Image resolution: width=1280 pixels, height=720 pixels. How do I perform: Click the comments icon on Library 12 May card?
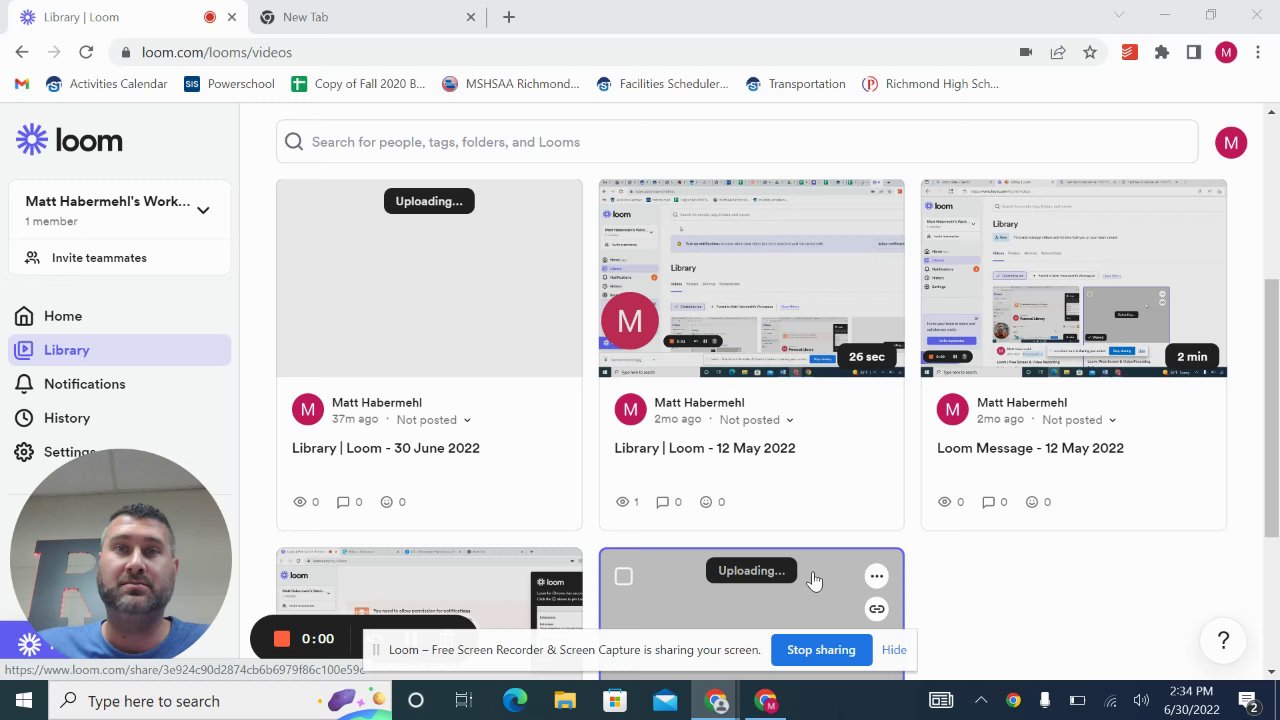pyautogui.click(x=662, y=502)
